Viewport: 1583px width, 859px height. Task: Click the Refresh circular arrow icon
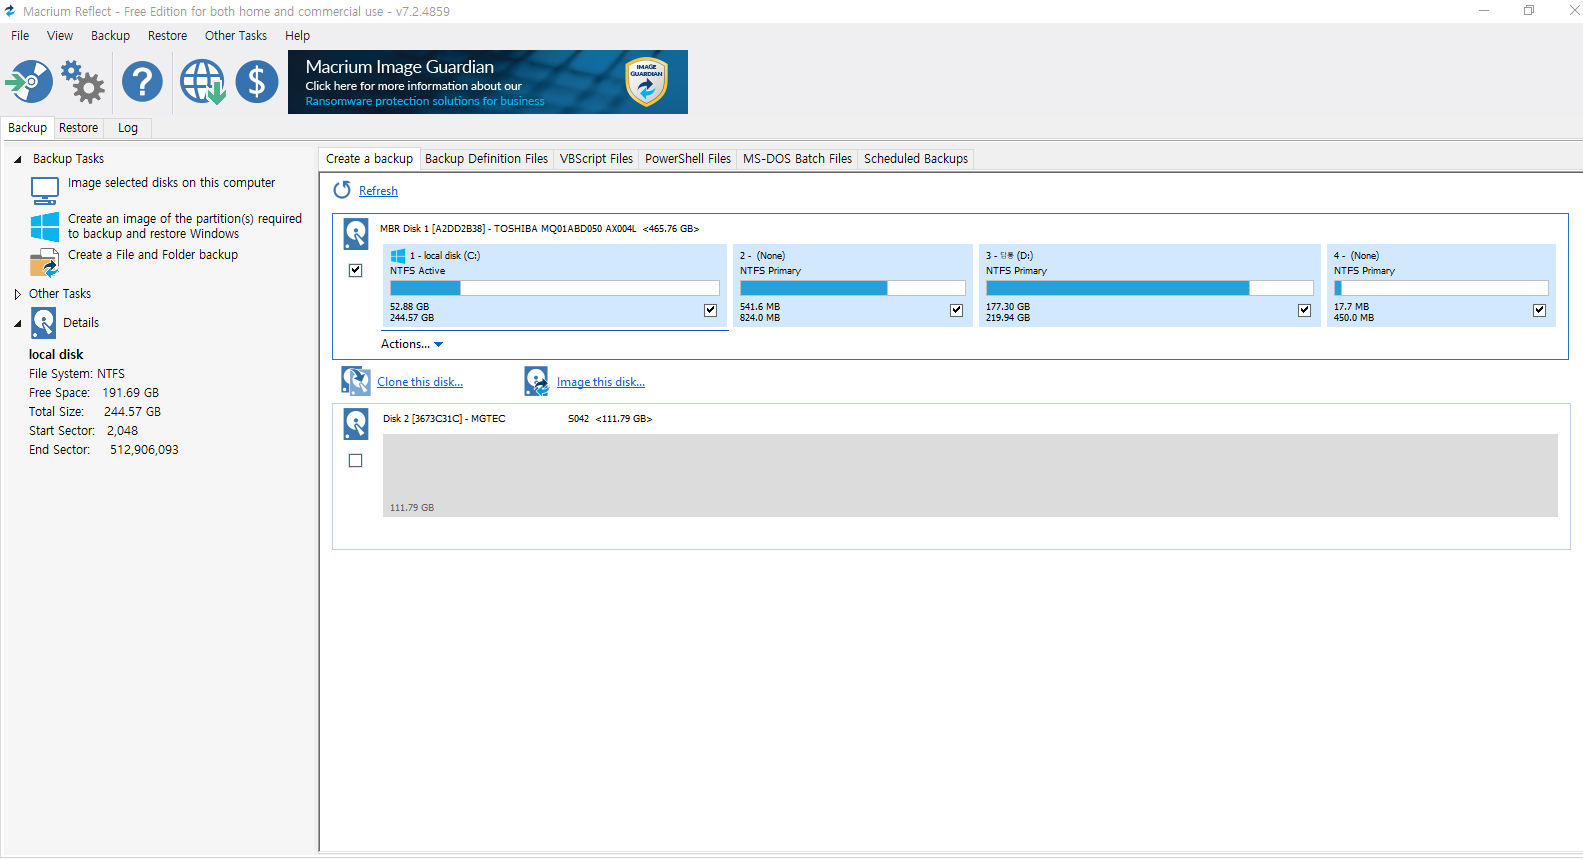[x=342, y=190]
